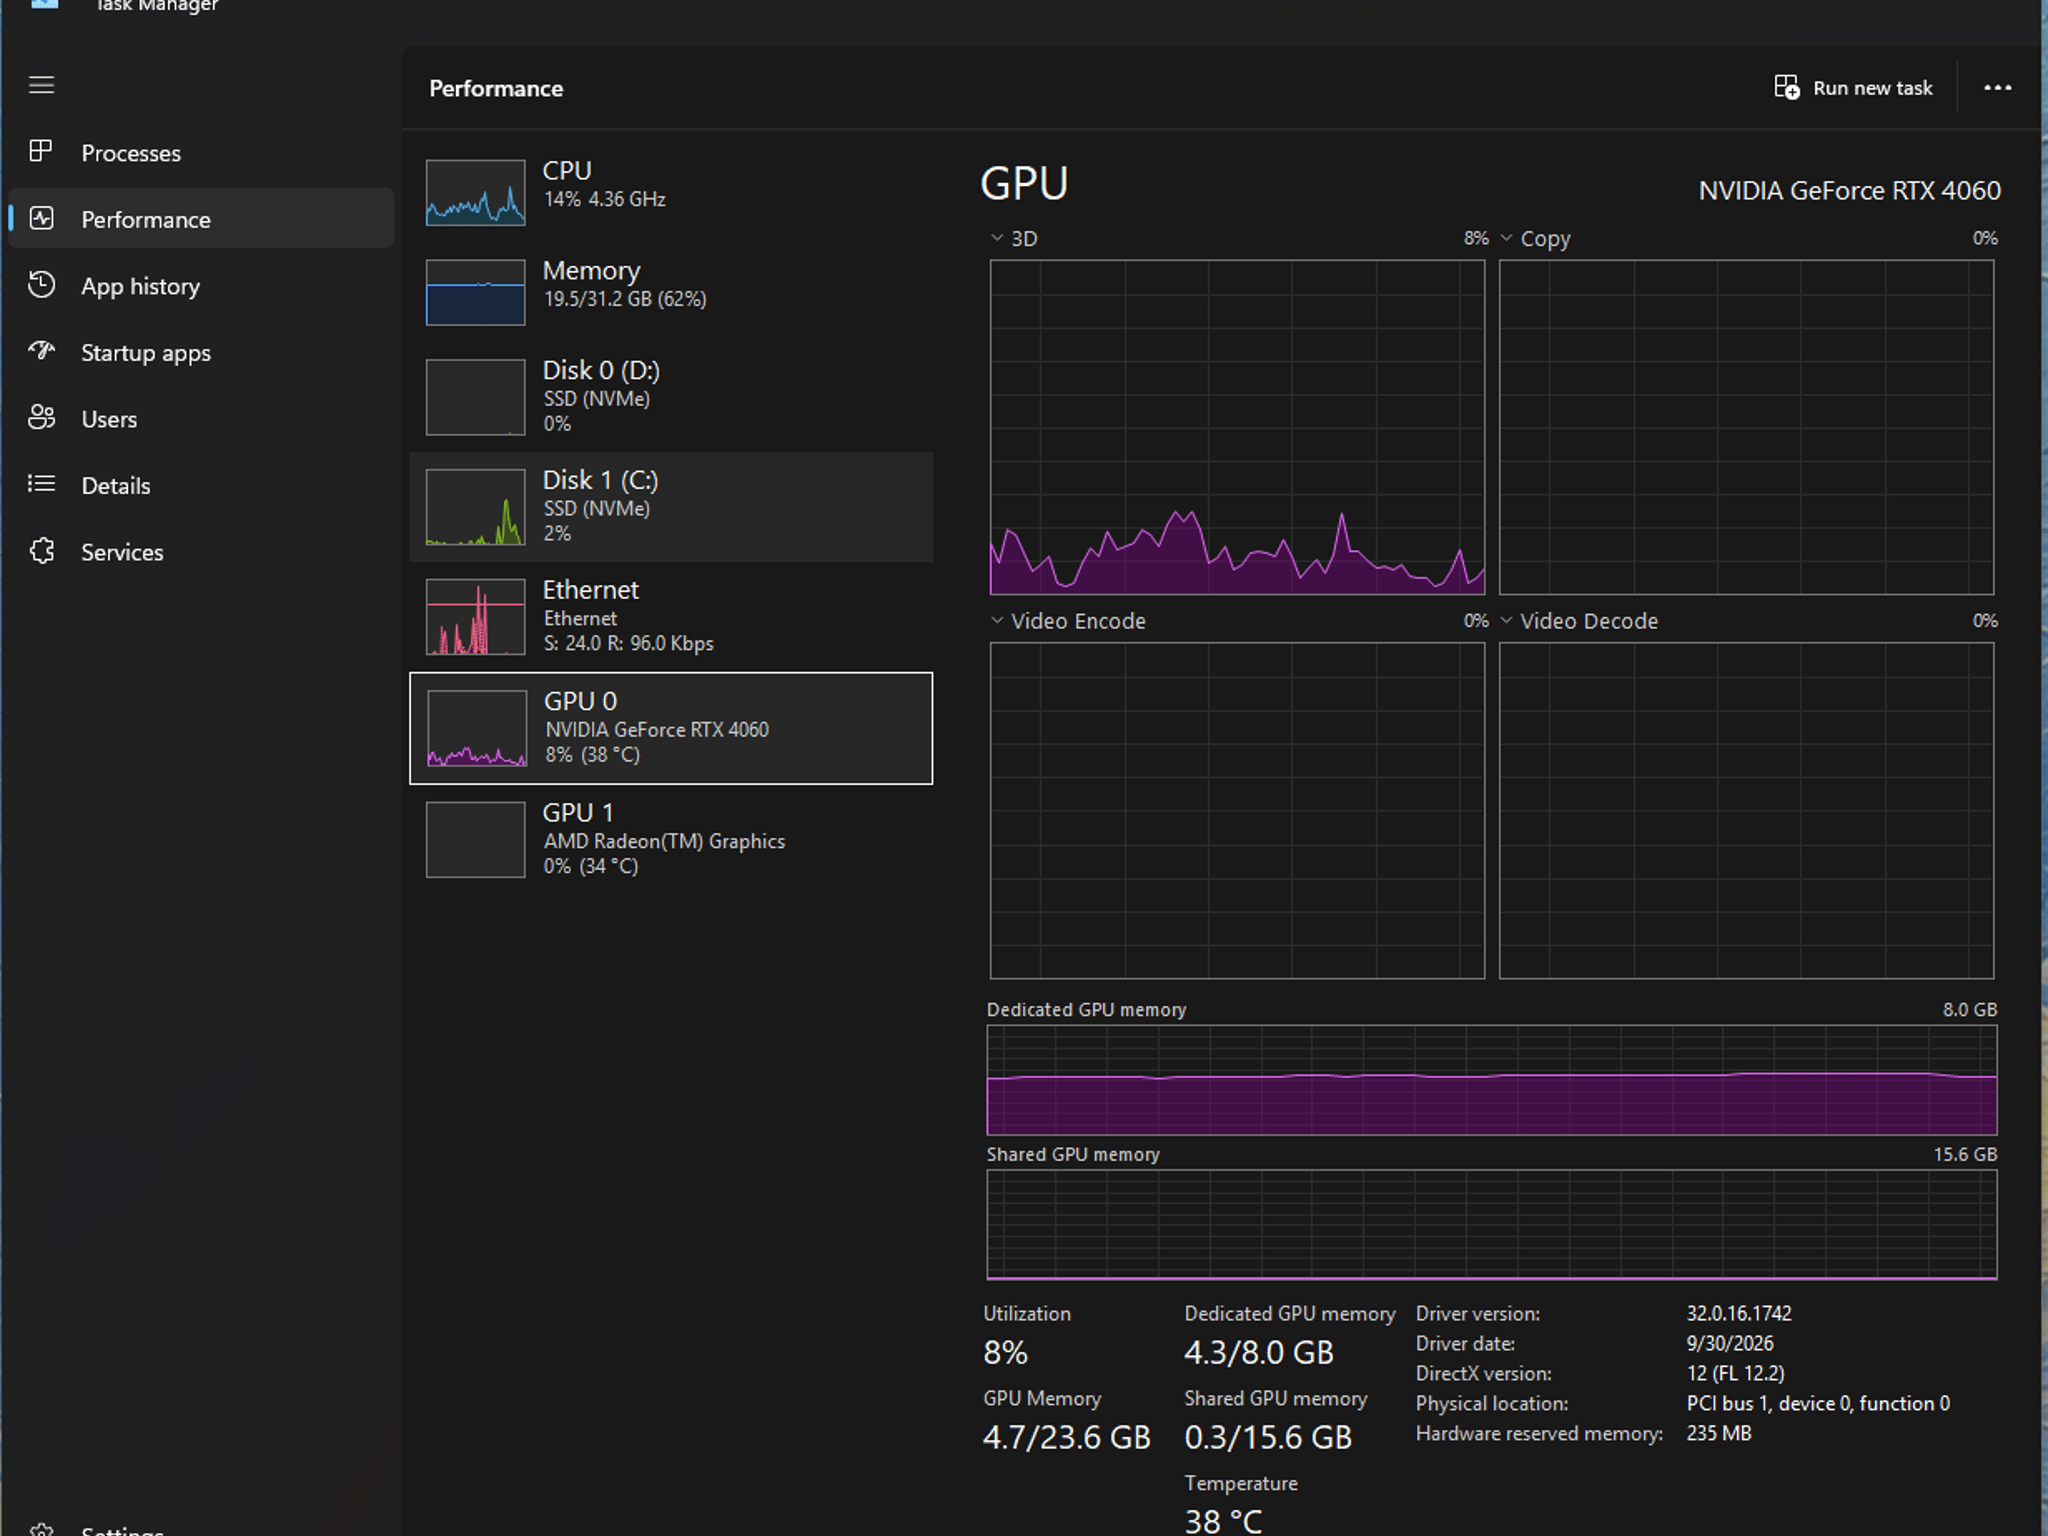The image size is (2048, 1536).
Task: Click the 4.7/23.6 GB GPU Memory value
Action: click(1067, 1437)
